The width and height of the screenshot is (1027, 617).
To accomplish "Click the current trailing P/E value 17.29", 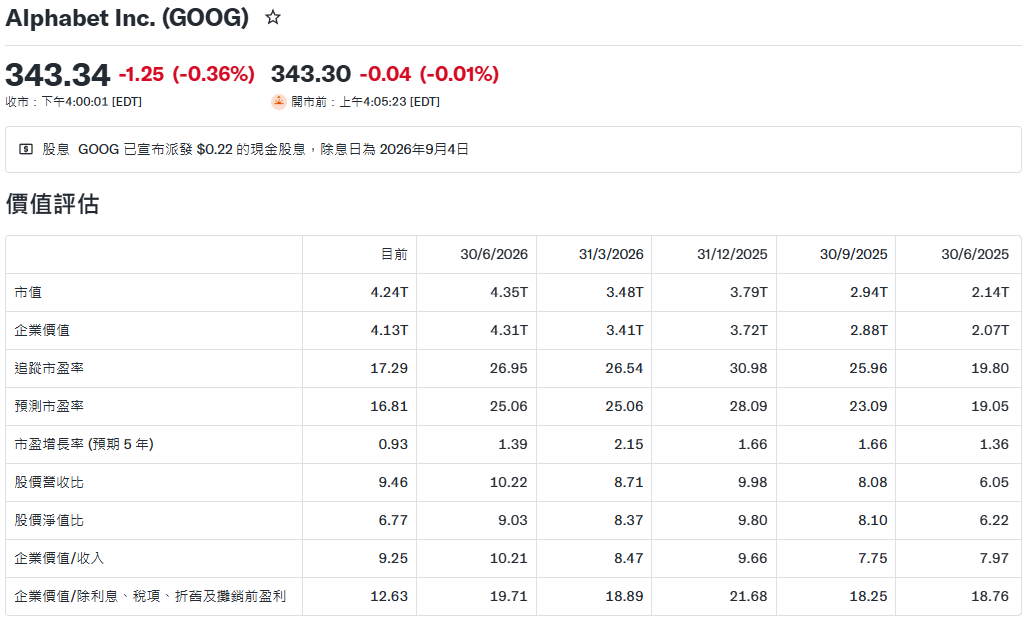I will (389, 368).
